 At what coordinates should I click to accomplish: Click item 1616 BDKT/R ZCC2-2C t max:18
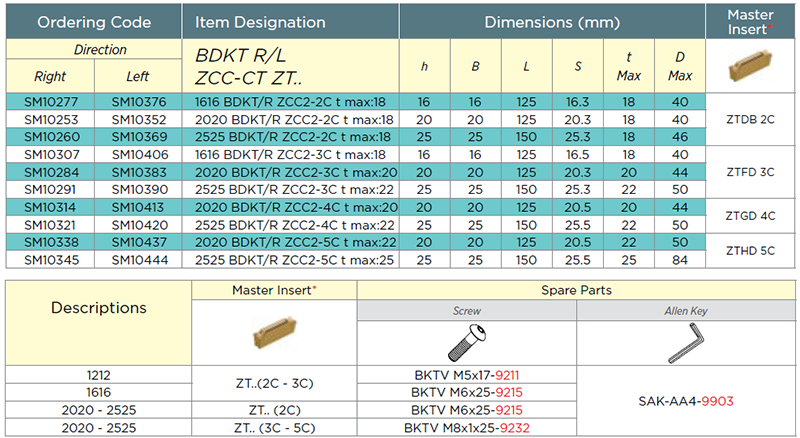pyautogui.click(x=290, y=102)
